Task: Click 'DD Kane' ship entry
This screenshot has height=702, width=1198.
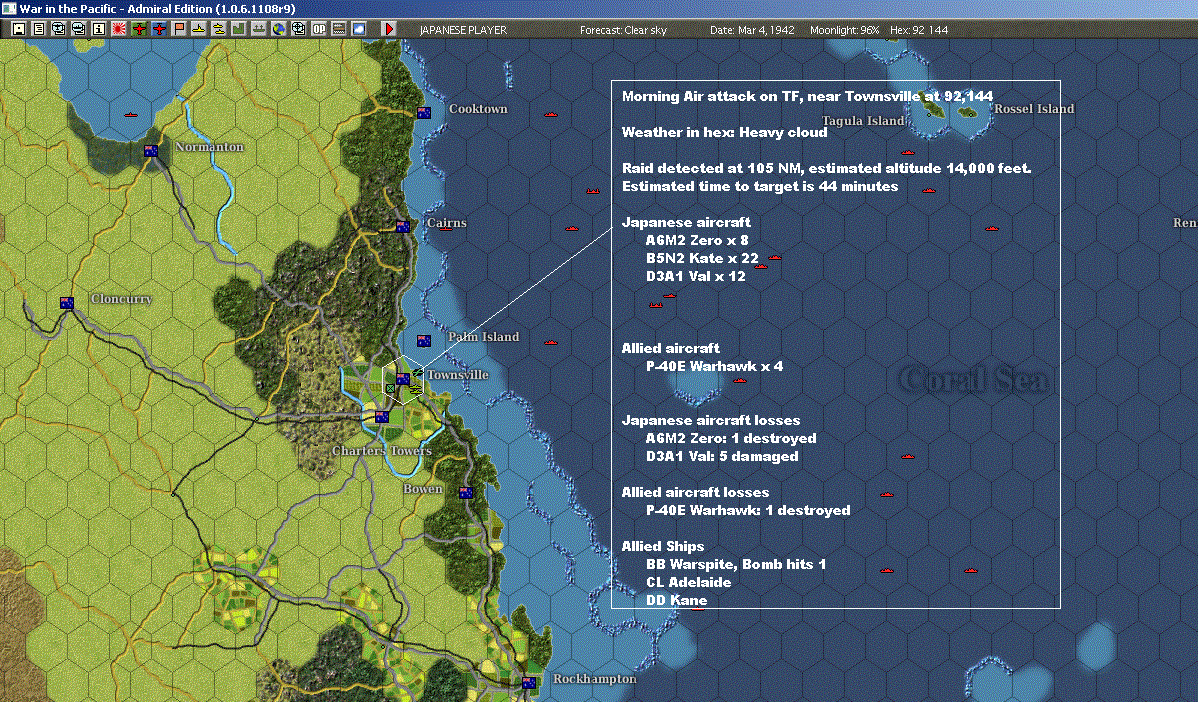Action: pyautogui.click(x=676, y=600)
